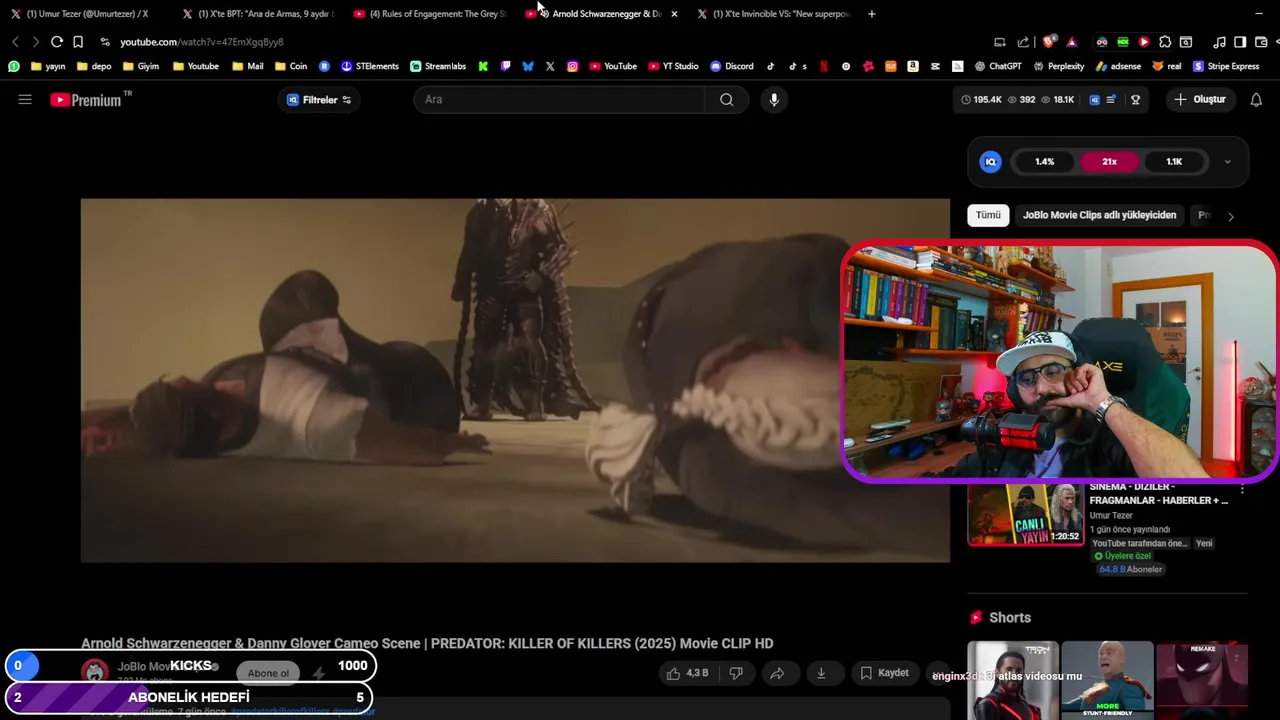This screenshot has height=720, width=1280.
Task: Open the CANLI YAYIN video thumbnail
Action: [1025, 515]
